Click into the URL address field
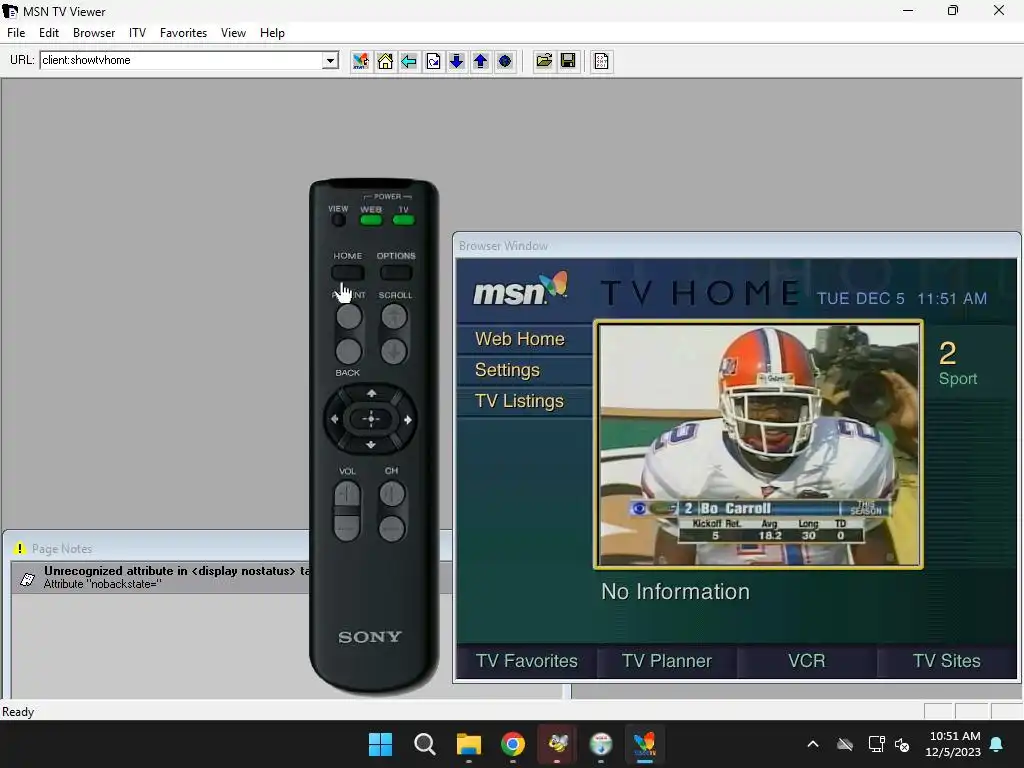This screenshot has width=1024, height=768. pos(182,61)
